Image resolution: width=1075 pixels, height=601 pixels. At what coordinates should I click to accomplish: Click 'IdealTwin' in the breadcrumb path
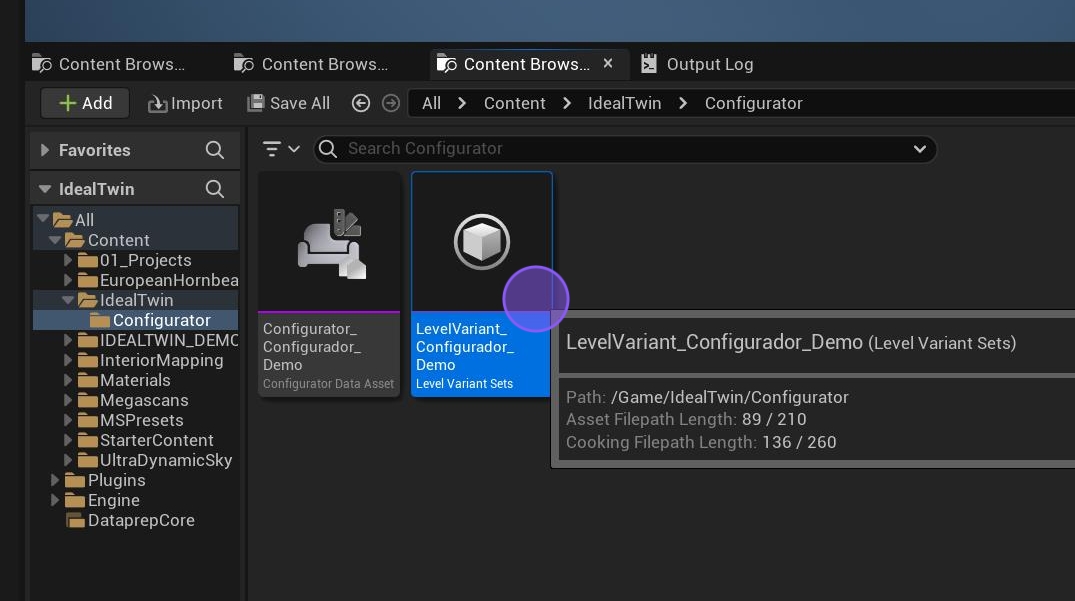[624, 103]
